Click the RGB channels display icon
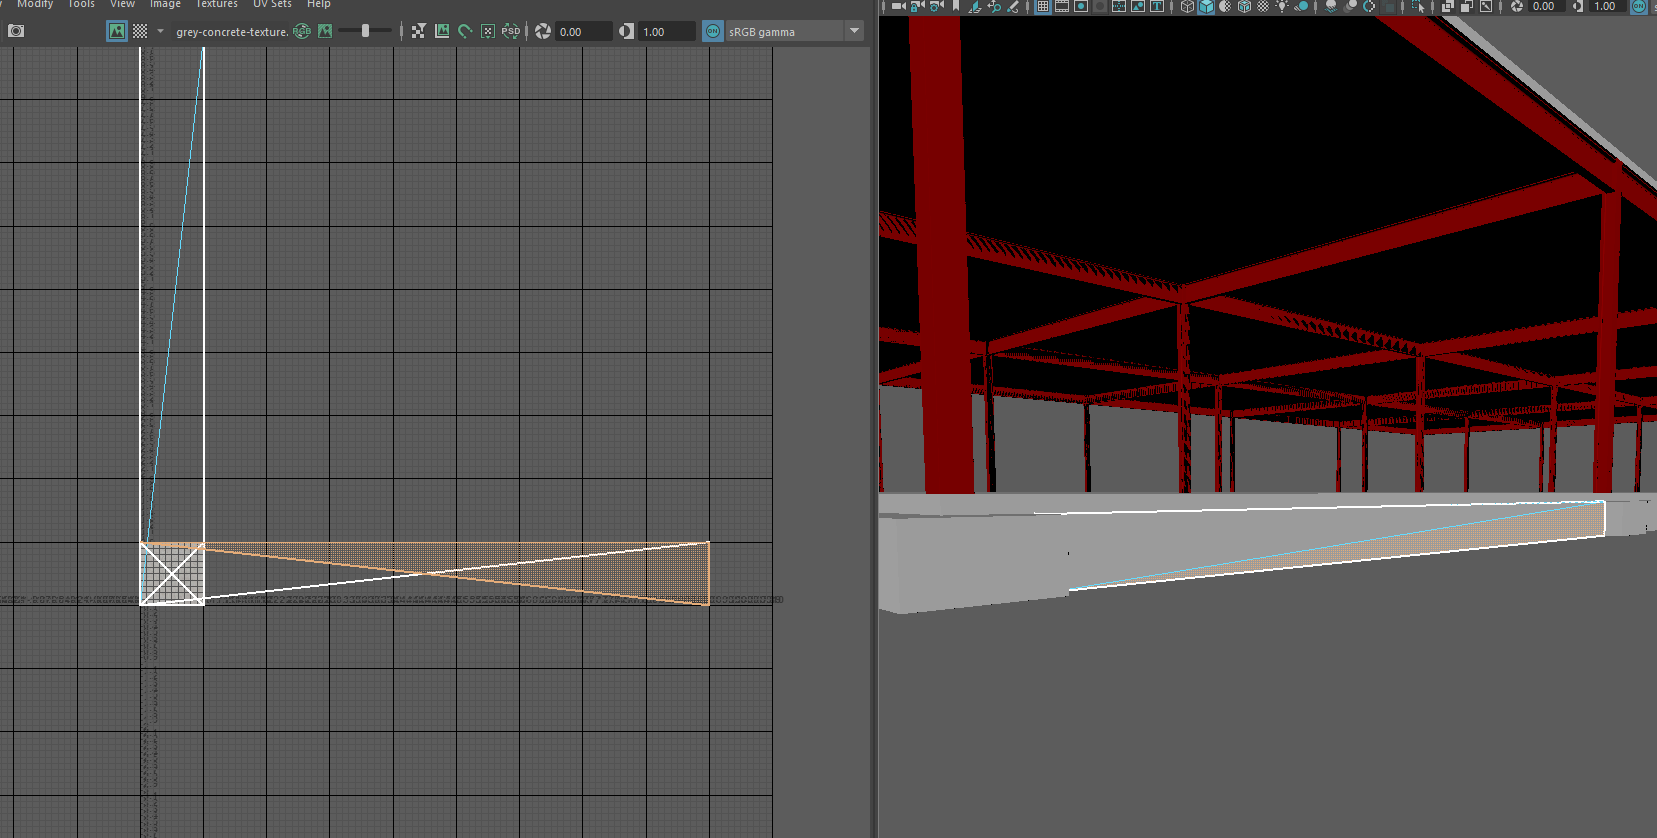1657x838 pixels. point(302,31)
